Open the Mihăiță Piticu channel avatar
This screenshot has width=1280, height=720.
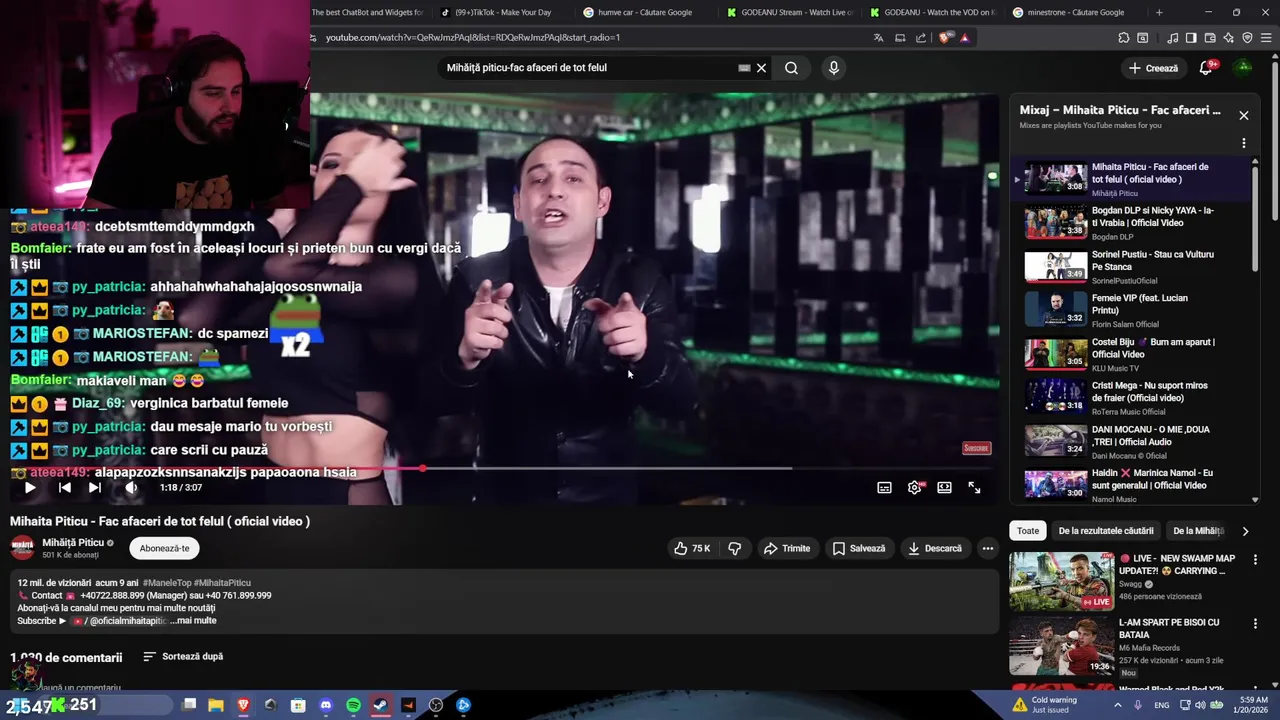(x=22, y=548)
